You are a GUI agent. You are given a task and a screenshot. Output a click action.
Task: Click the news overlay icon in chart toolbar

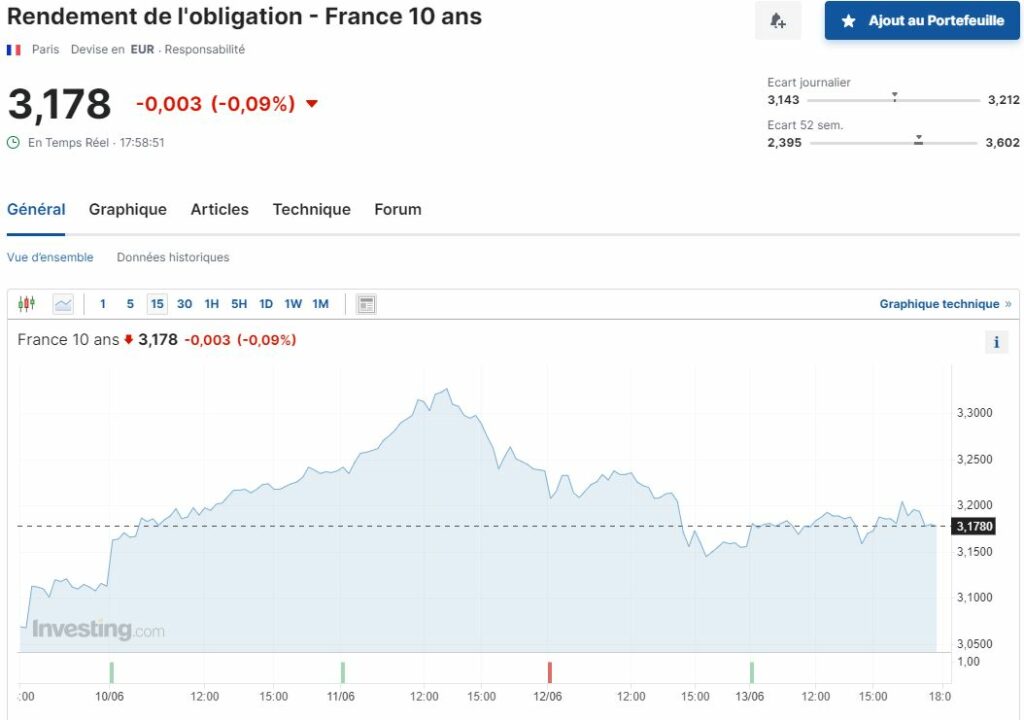[366, 304]
